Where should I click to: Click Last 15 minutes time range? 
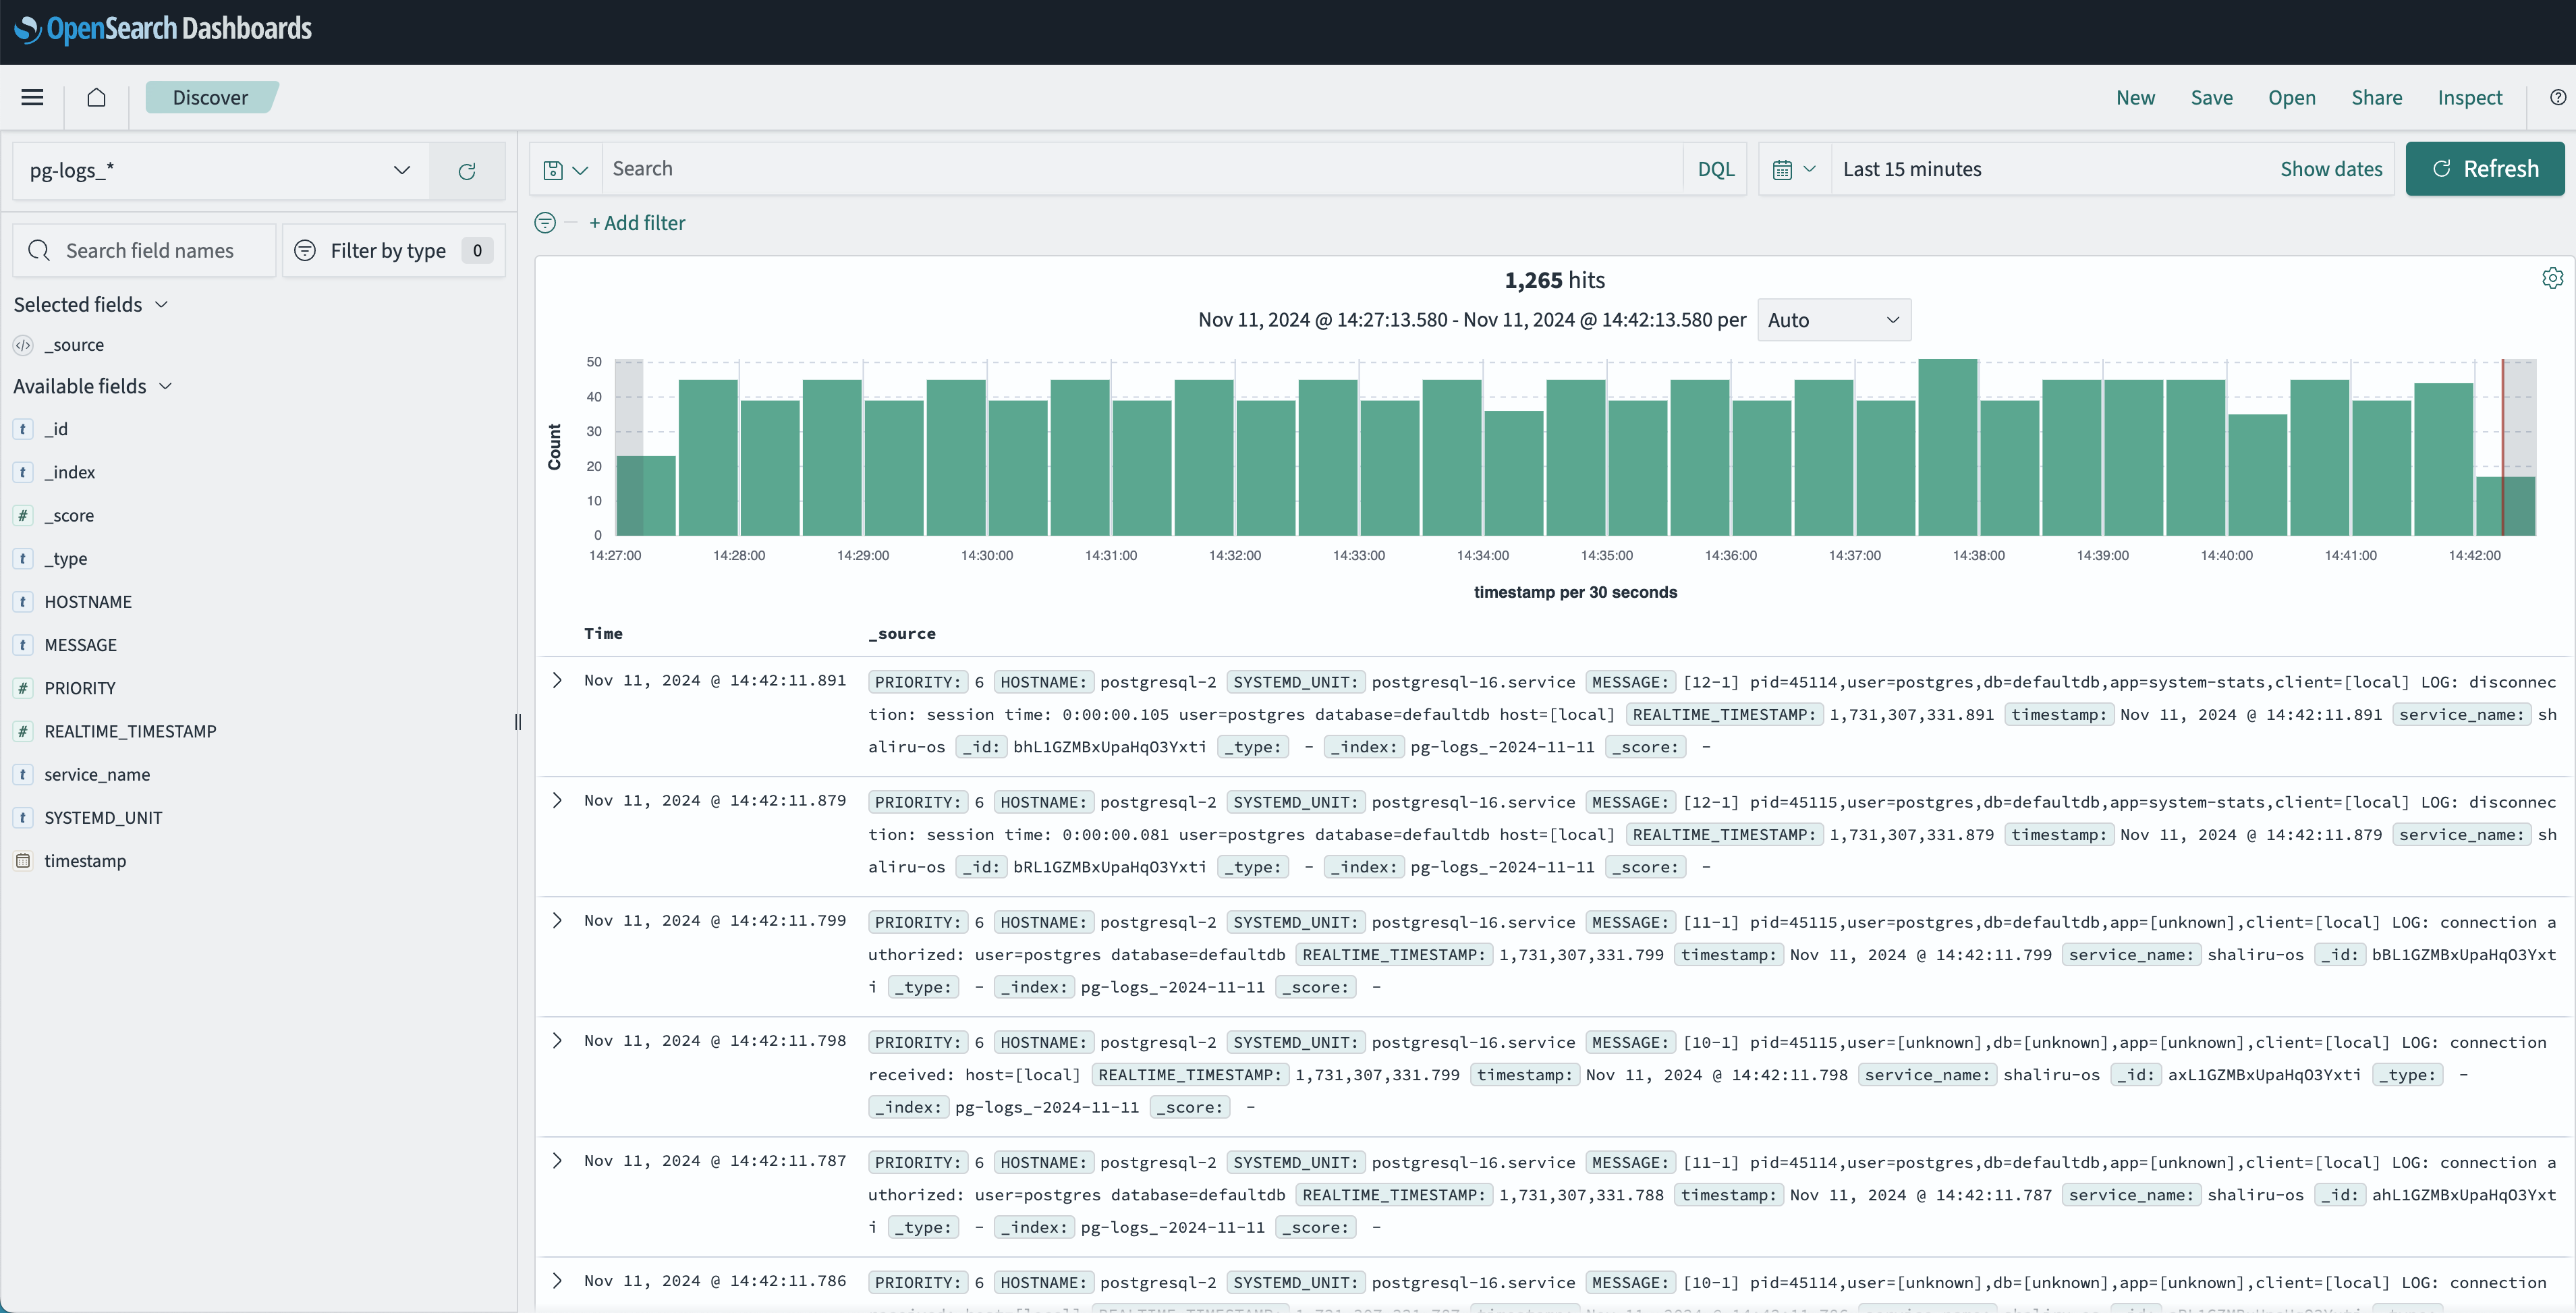point(1911,169)
